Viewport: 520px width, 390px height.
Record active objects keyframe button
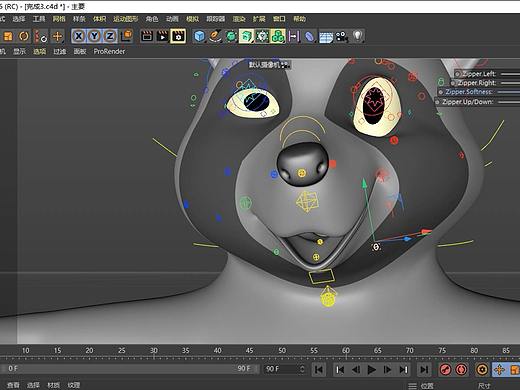(445, 369)
